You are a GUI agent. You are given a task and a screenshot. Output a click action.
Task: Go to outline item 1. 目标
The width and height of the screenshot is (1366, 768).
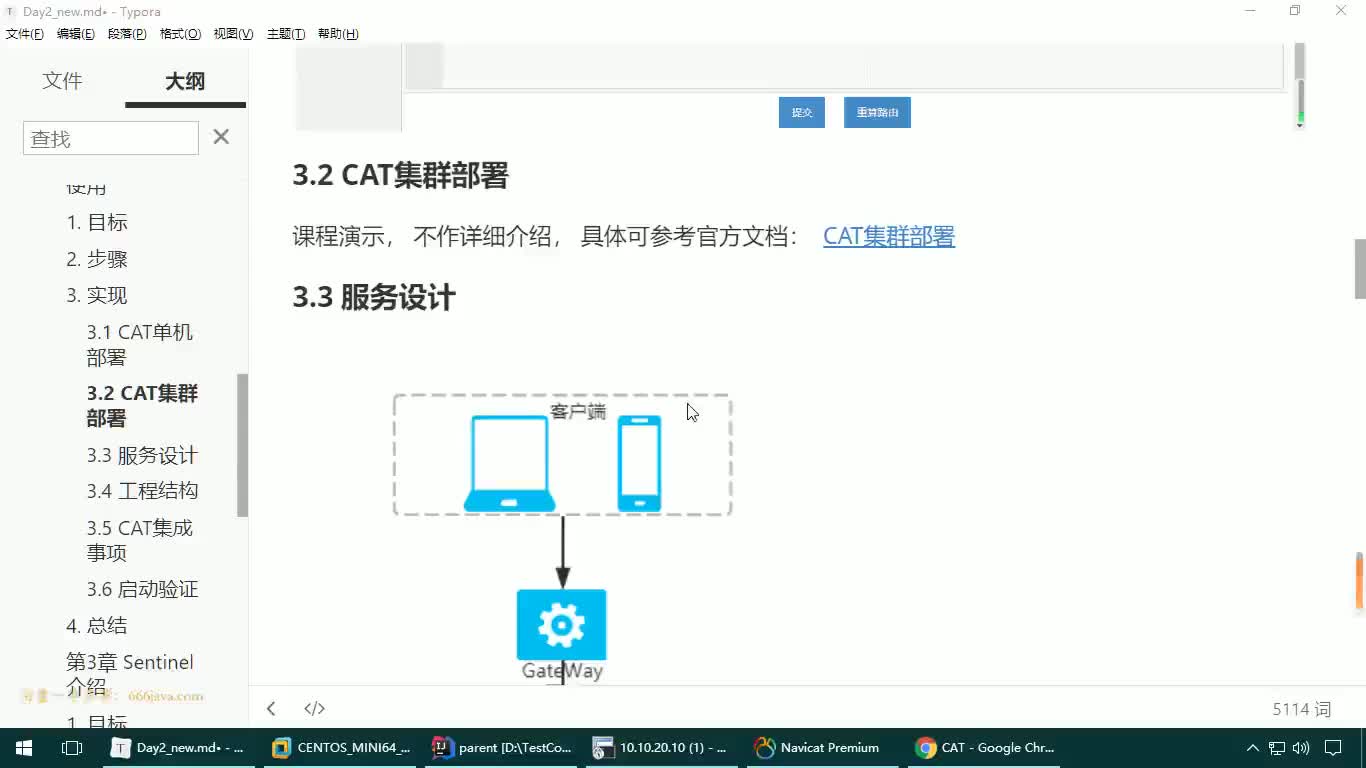(97, 222)
